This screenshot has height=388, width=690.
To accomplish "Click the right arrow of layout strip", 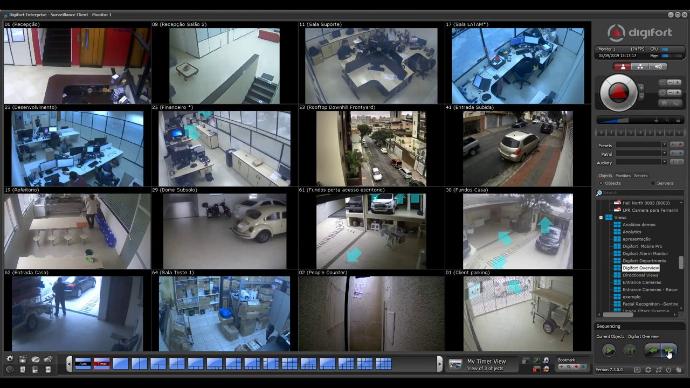I will tap(439, 364).
